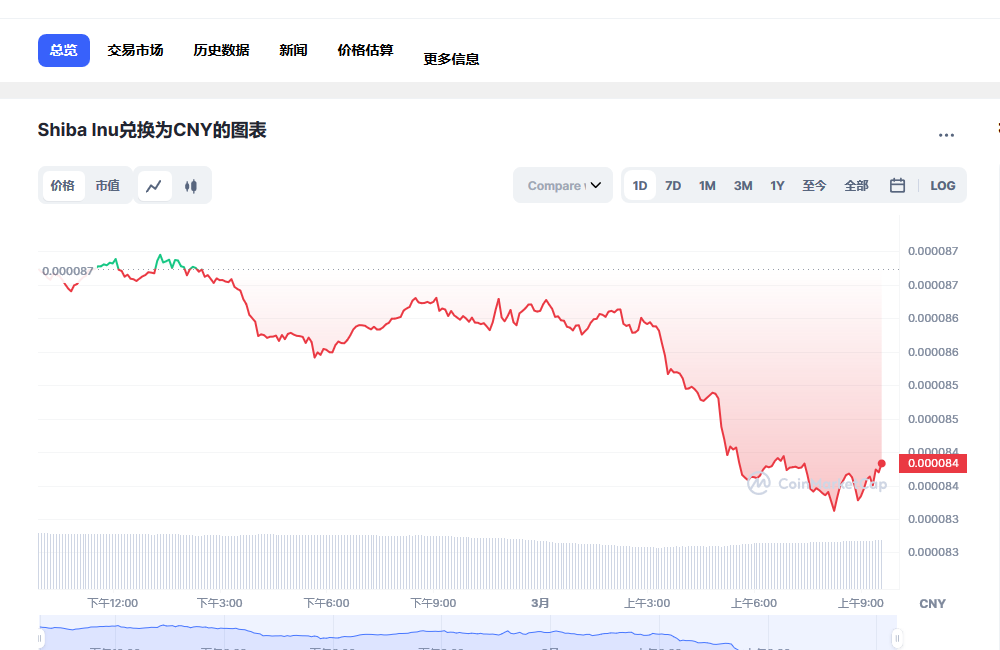Open the calendar date picker icon
Screen dimensions: 1000x650
coord(896,185)
